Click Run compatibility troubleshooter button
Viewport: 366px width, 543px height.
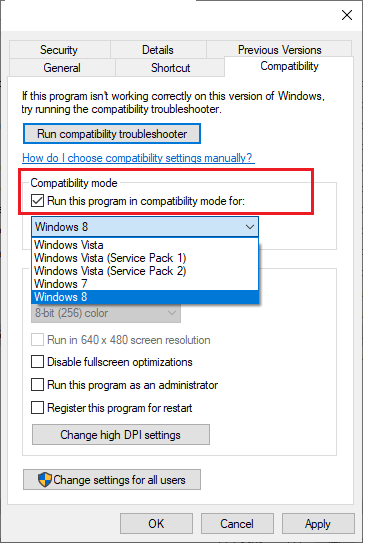point(112,134)
